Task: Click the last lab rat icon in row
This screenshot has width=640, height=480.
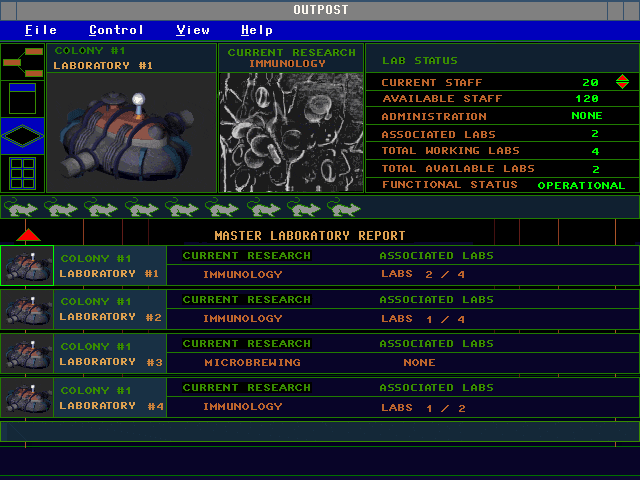Action: (x=345, y=208)
